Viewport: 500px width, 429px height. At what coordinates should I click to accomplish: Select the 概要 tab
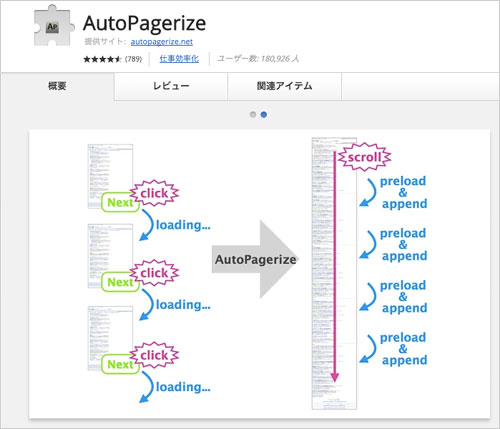tap(57, 86)
